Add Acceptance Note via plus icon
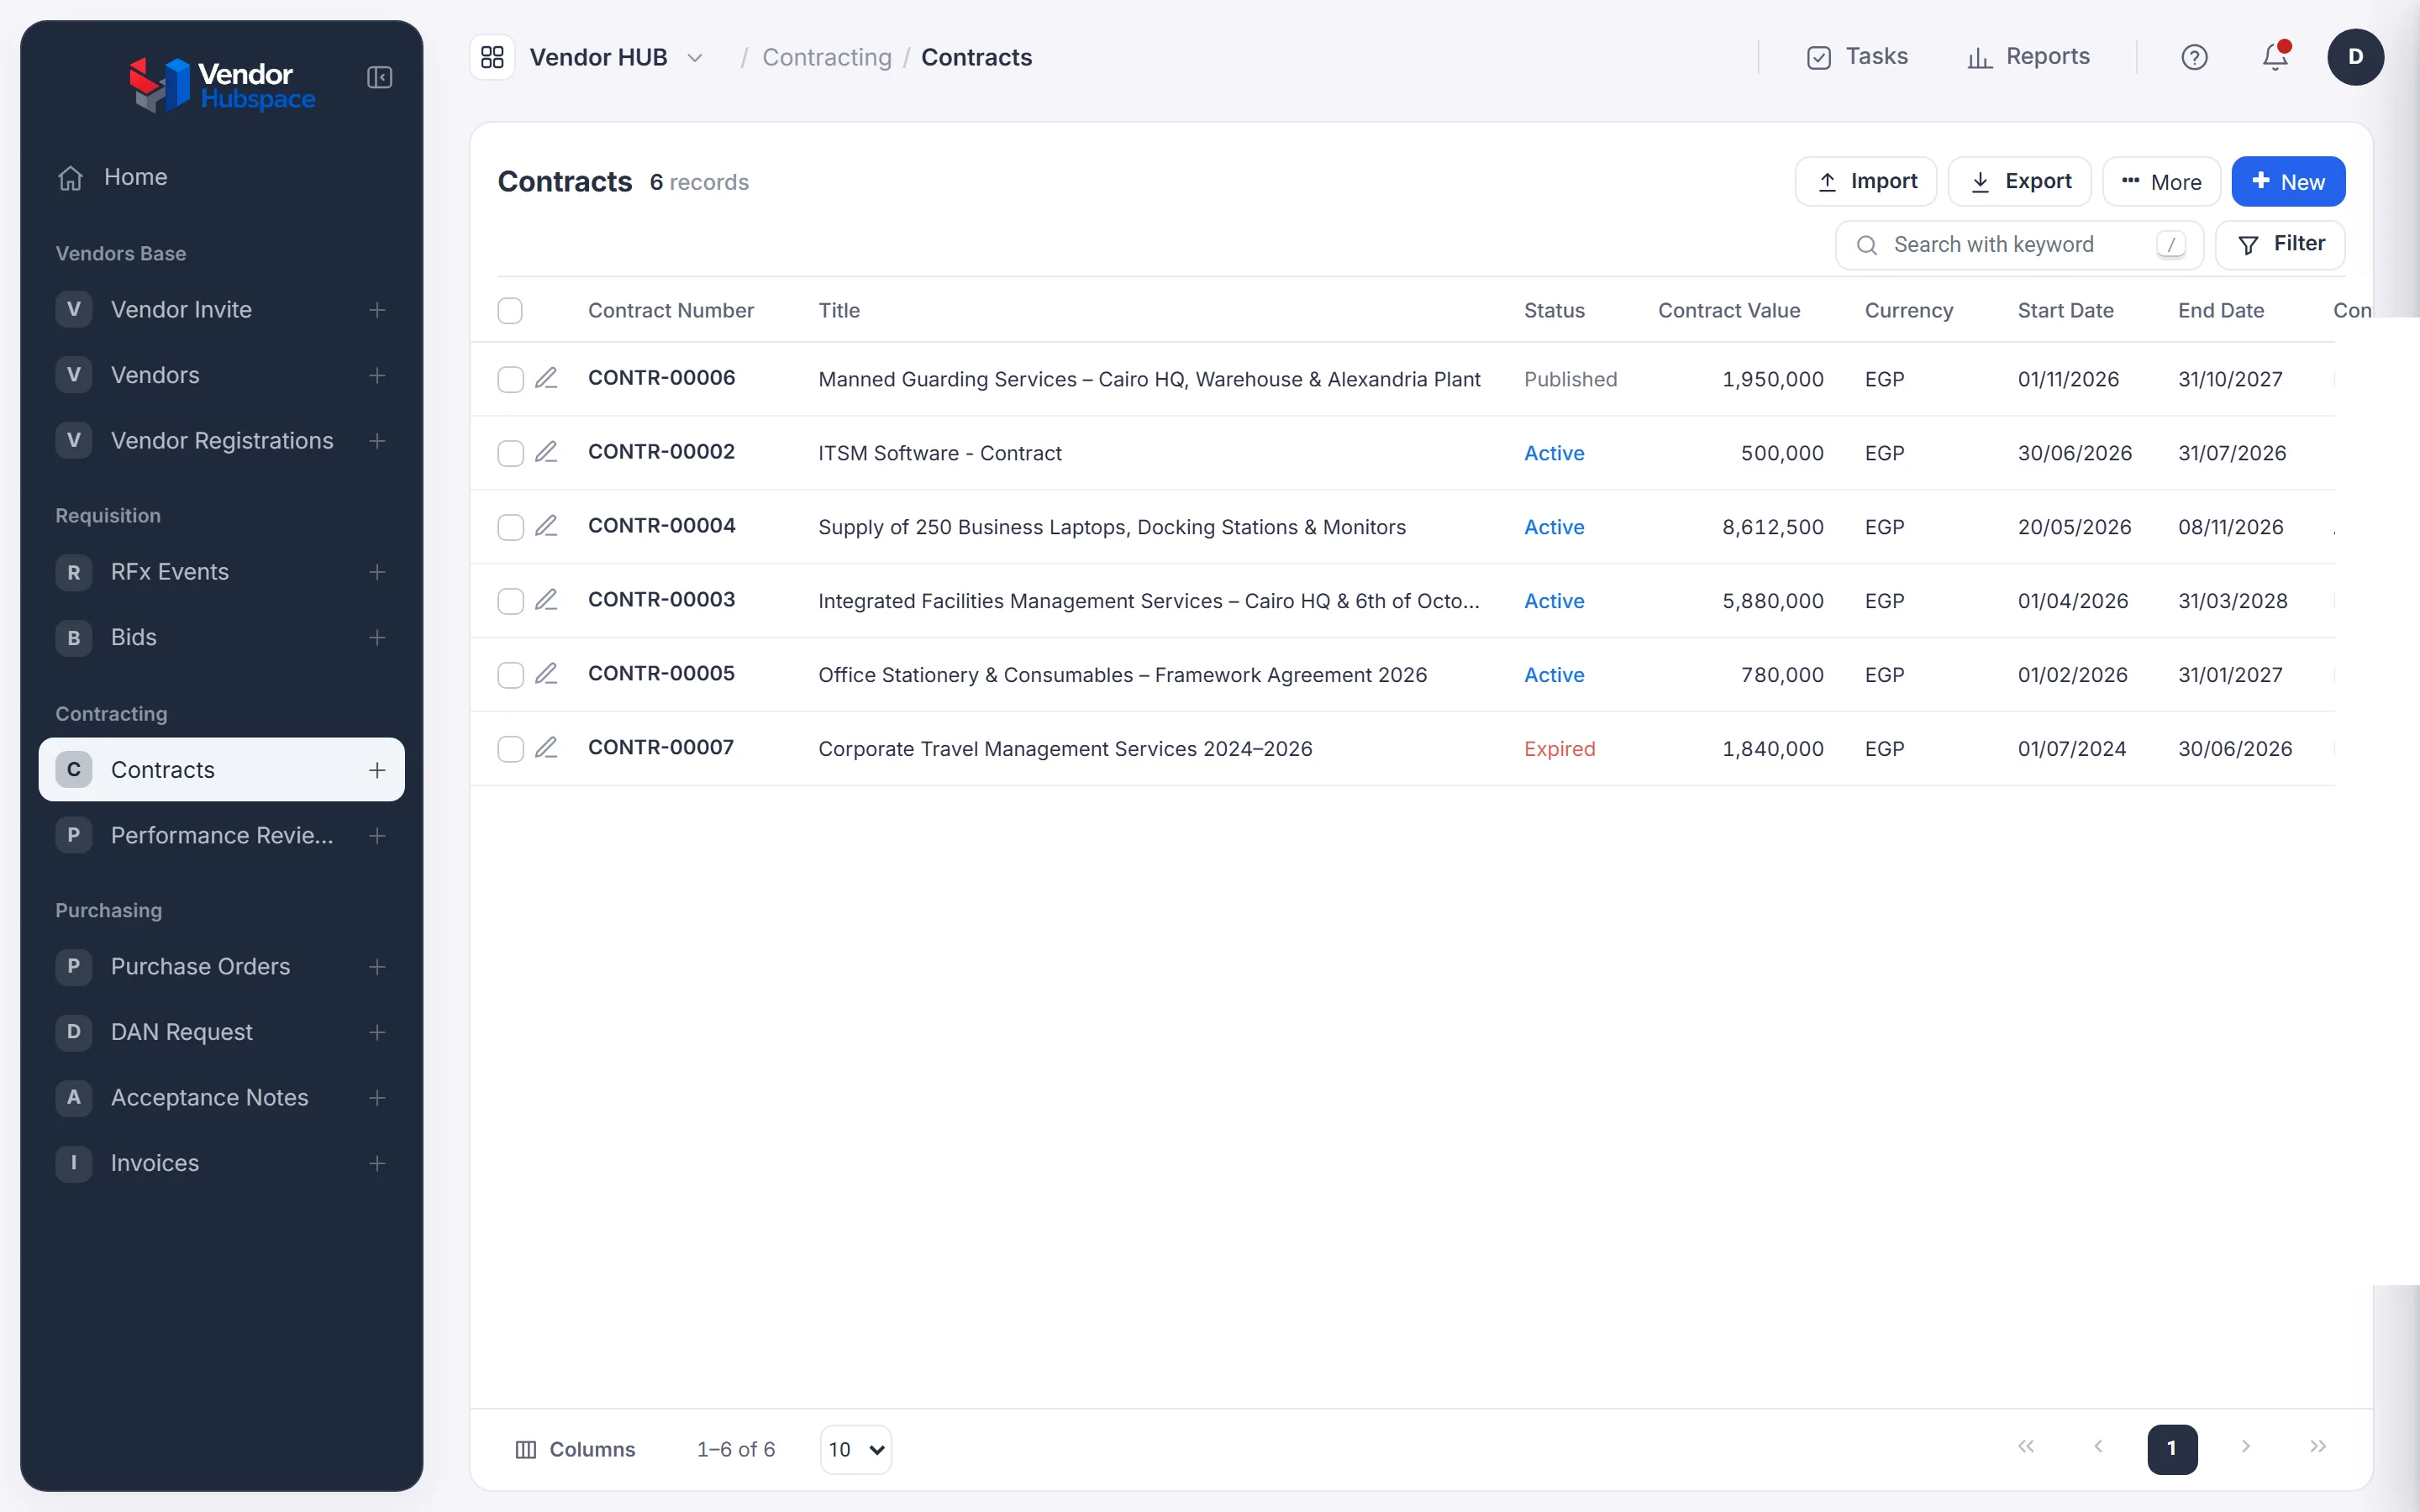 tap(377, 1097)
